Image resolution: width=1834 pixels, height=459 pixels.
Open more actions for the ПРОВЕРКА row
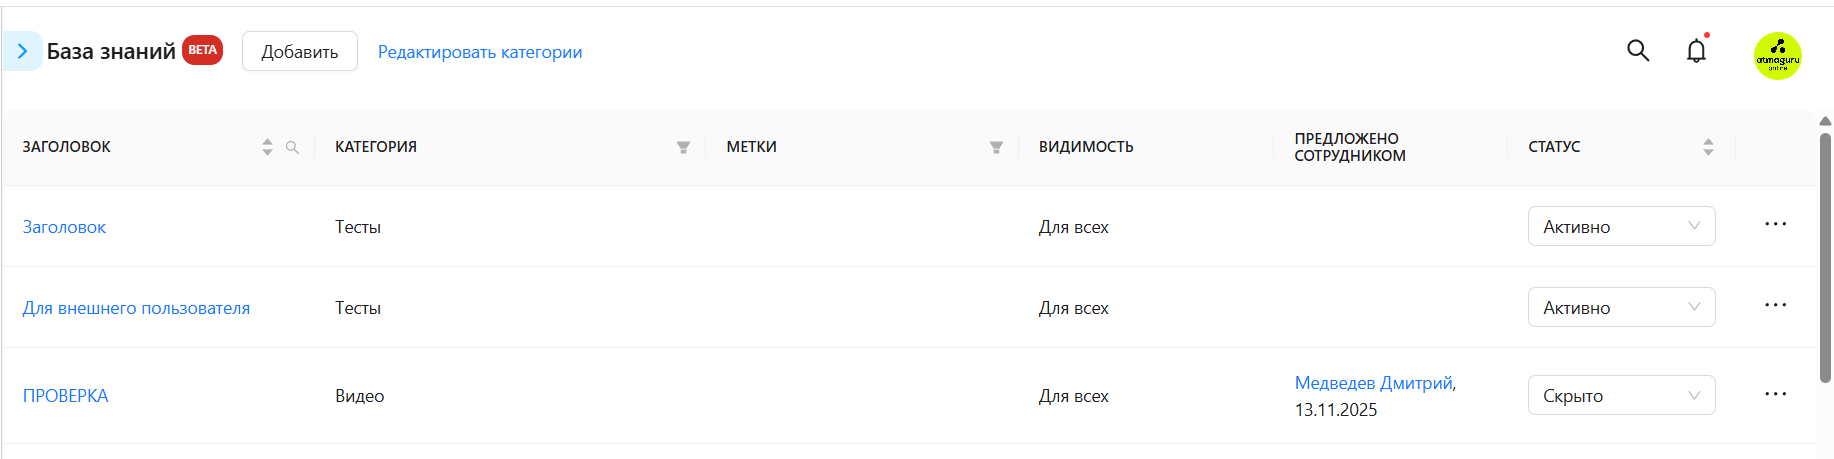[x=1775, y=394]
